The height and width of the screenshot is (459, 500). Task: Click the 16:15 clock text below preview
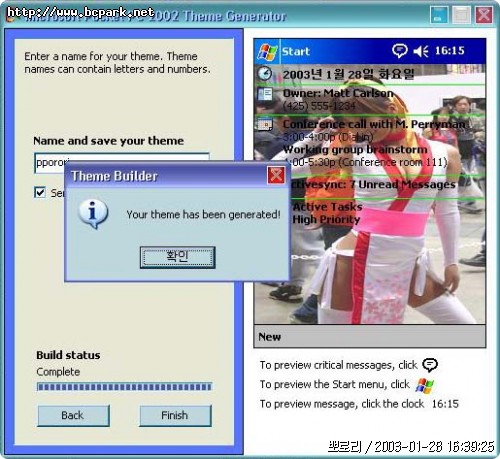(x=445, y=404)
